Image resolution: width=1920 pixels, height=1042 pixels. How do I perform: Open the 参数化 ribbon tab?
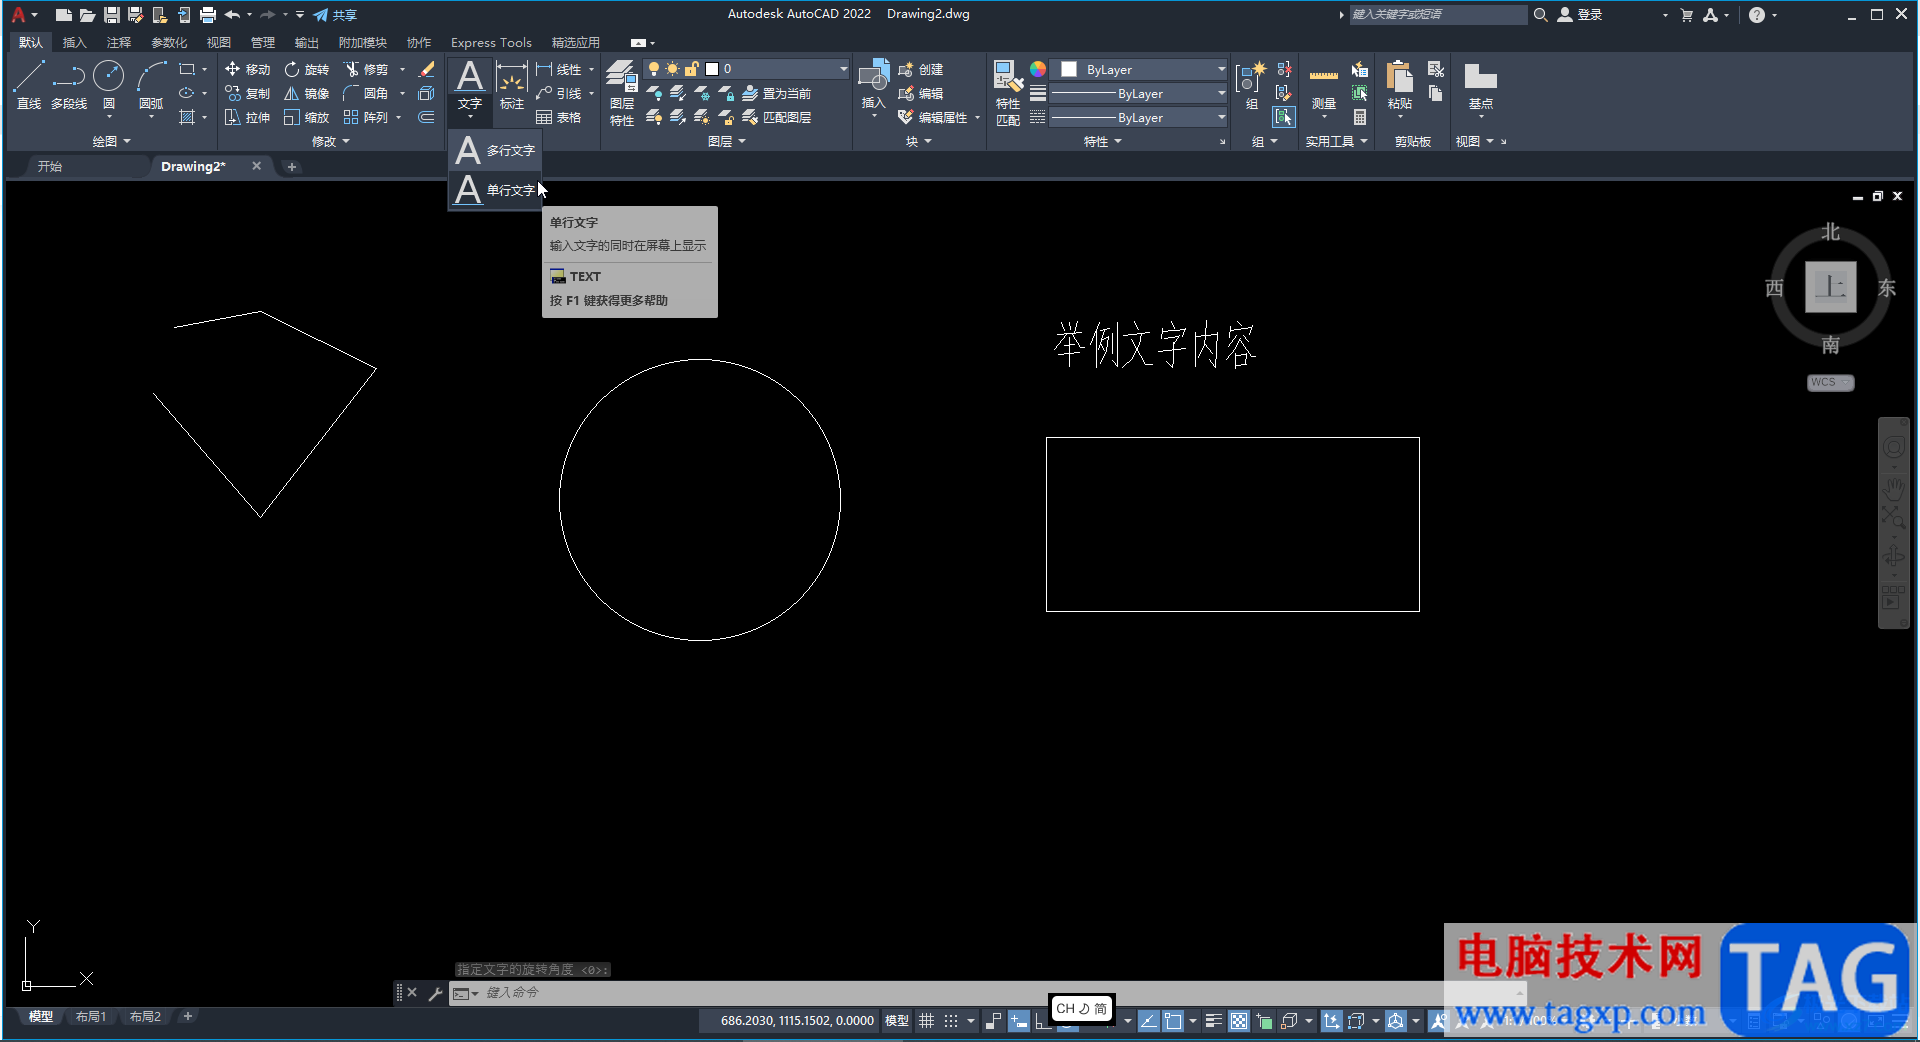tap(169, 42)
